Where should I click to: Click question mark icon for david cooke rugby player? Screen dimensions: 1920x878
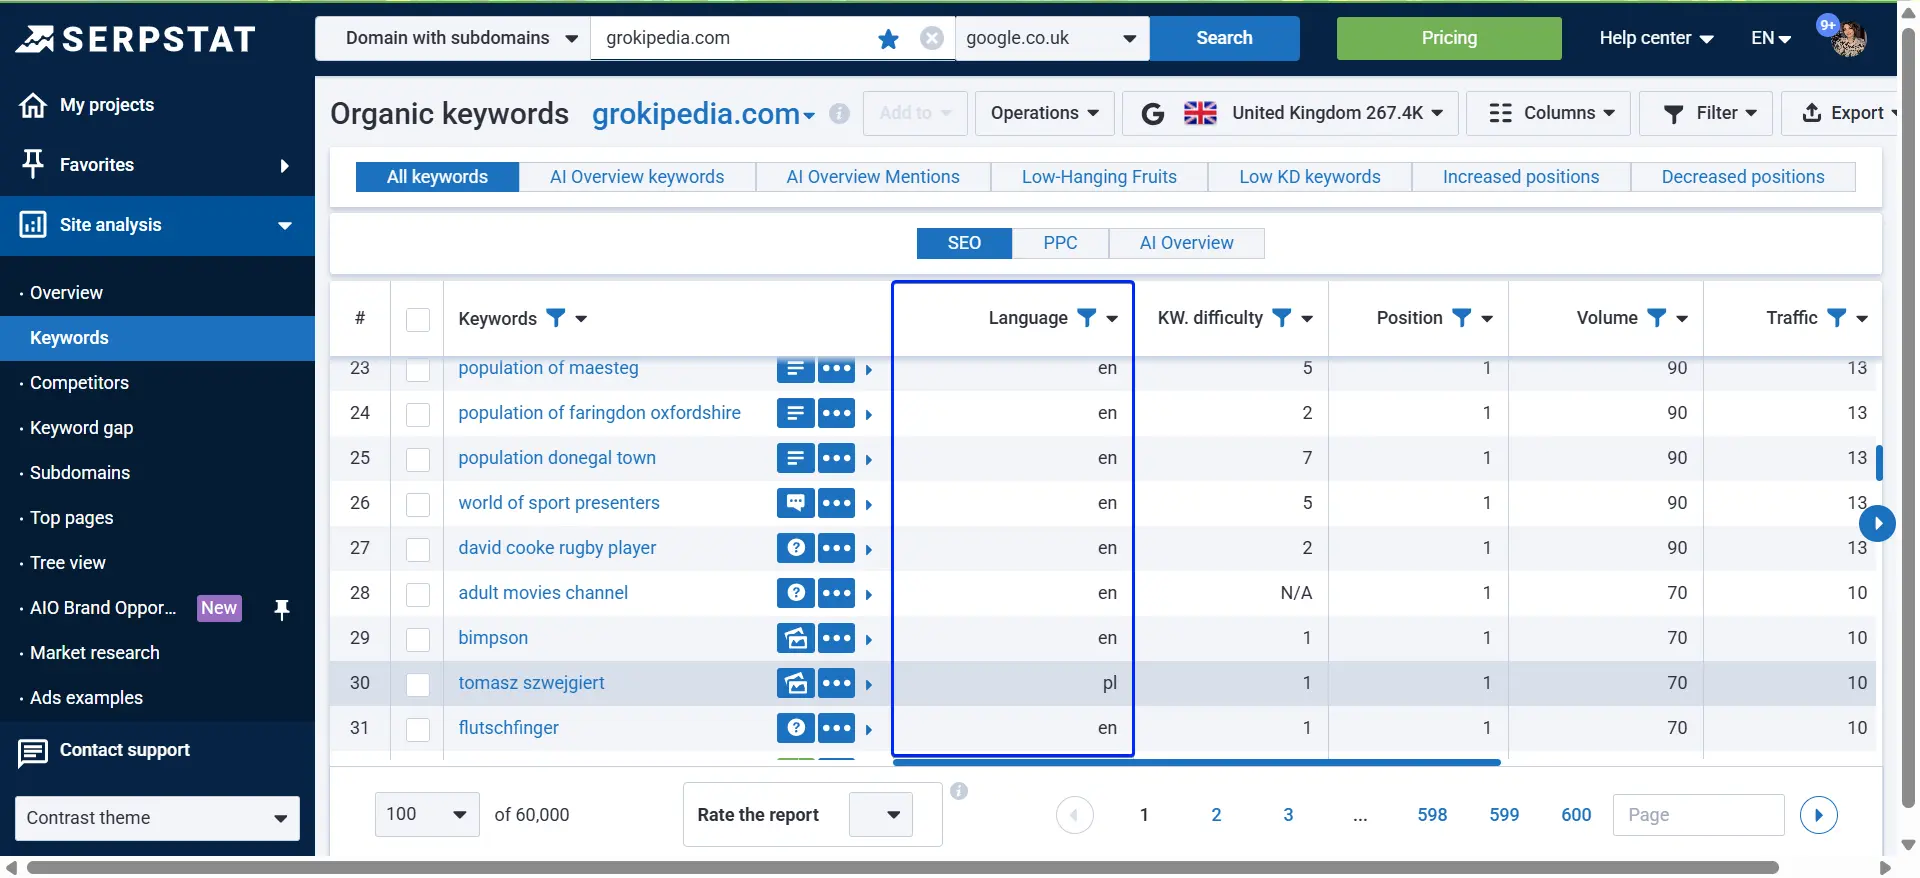point(795,548)
